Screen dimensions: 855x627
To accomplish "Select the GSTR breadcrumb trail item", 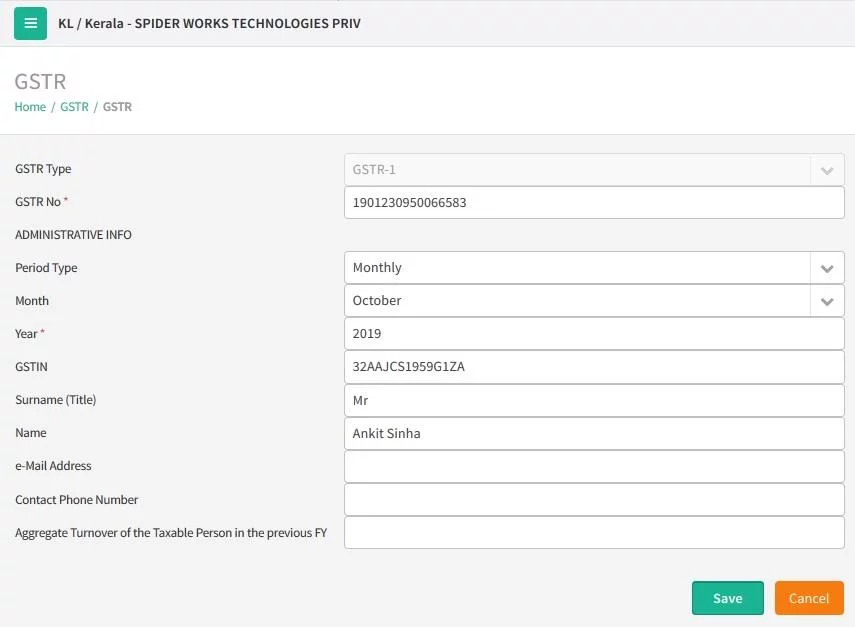I will [117, 106].
